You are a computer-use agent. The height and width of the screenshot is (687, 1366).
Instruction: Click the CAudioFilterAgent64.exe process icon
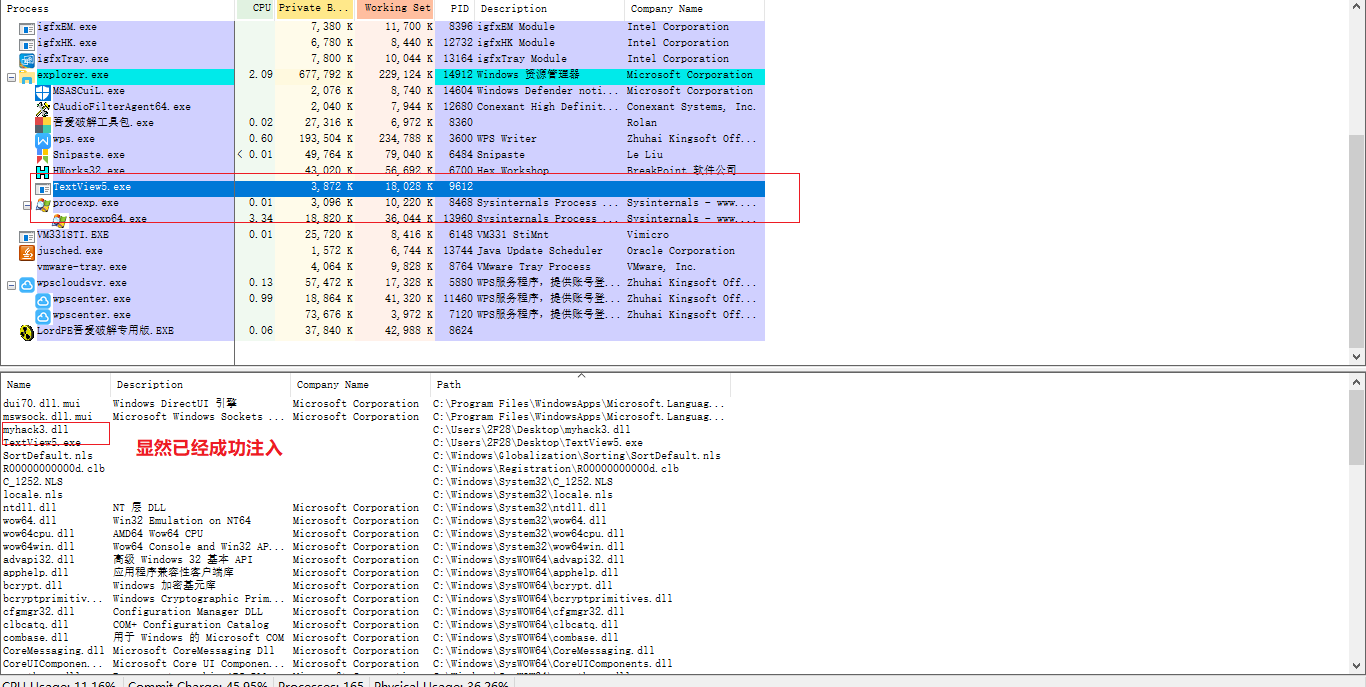pyautogui.click(x=43, y=107)
